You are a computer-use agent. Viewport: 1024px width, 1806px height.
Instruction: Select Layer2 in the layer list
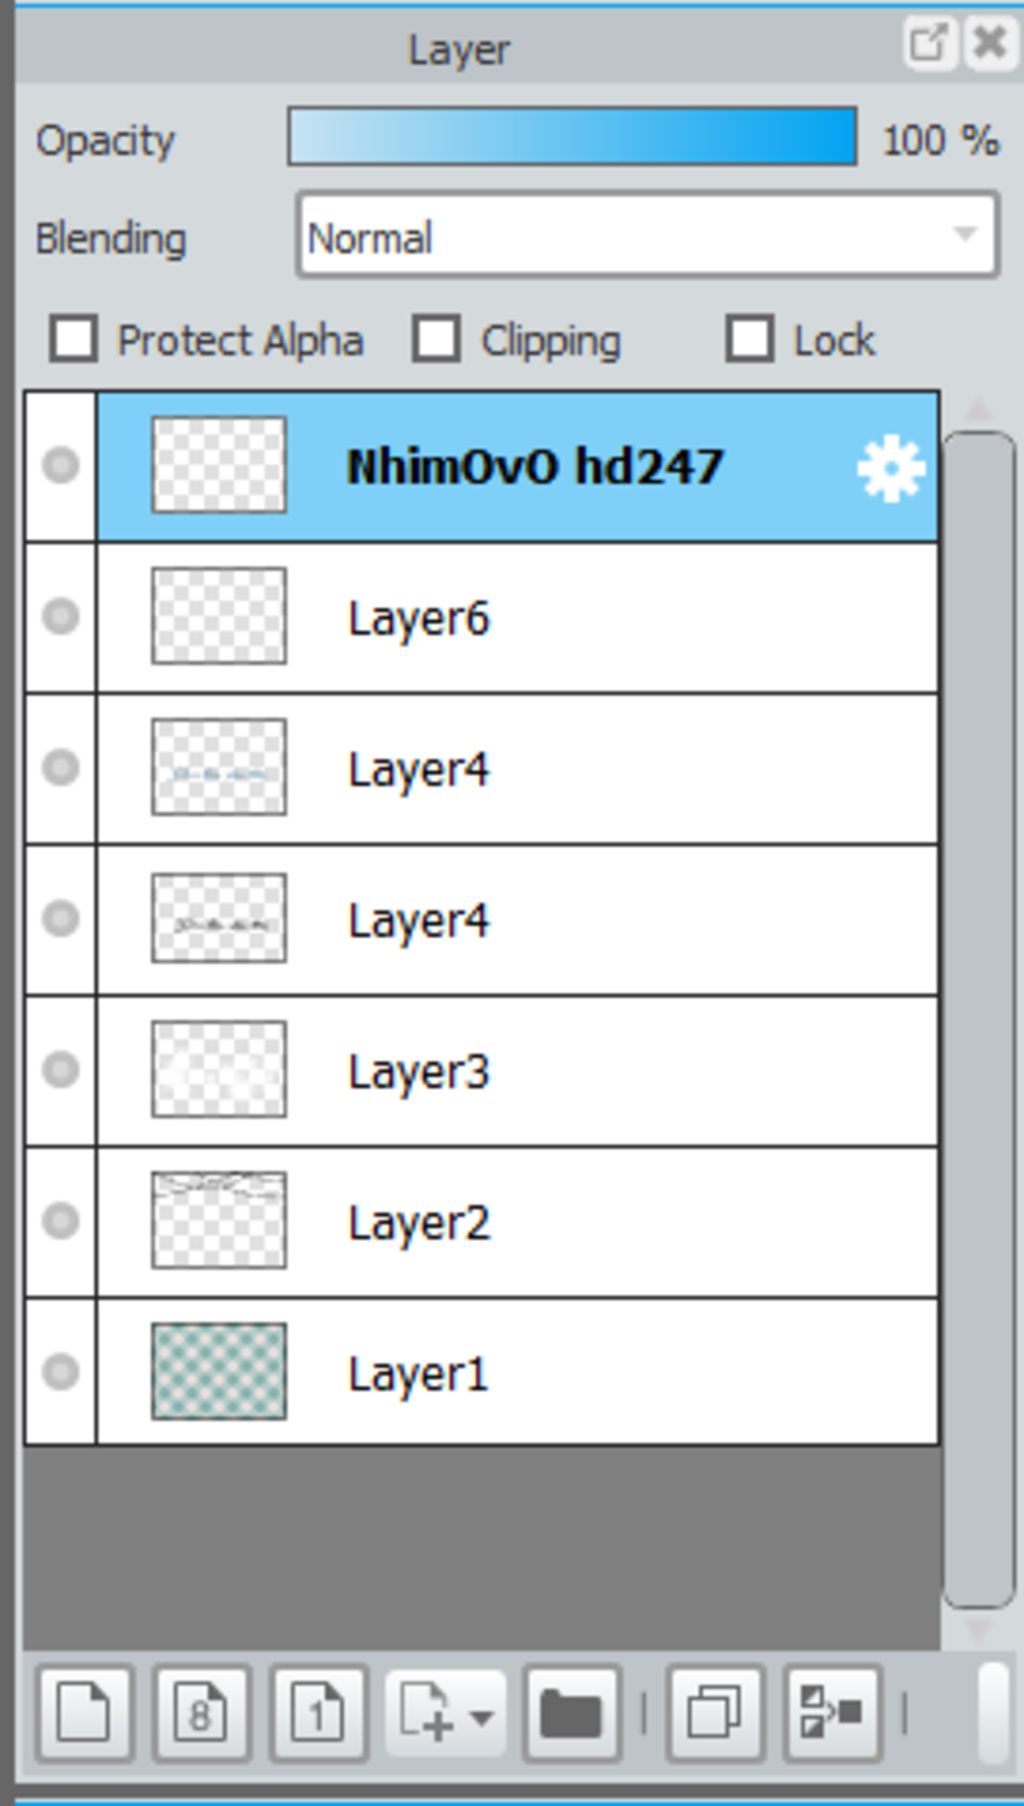click(x=518, y=1222)
